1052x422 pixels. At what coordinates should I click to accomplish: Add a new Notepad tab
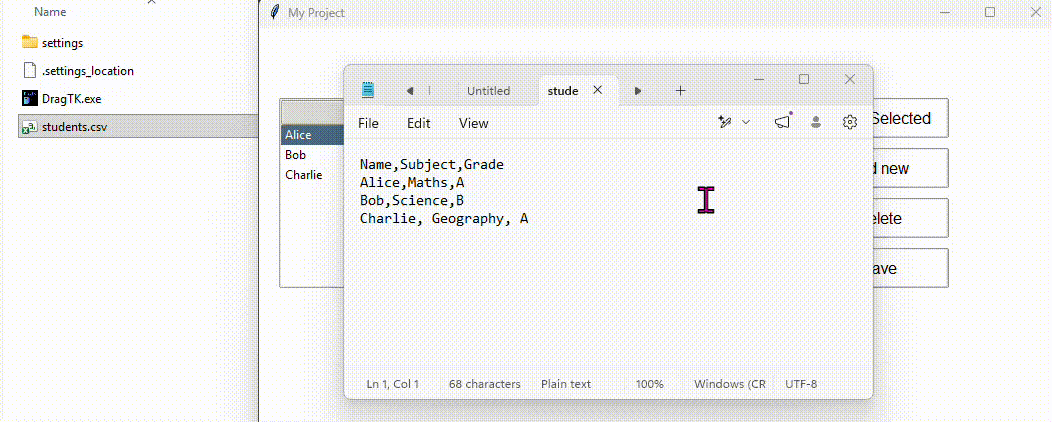coord(681,91)
